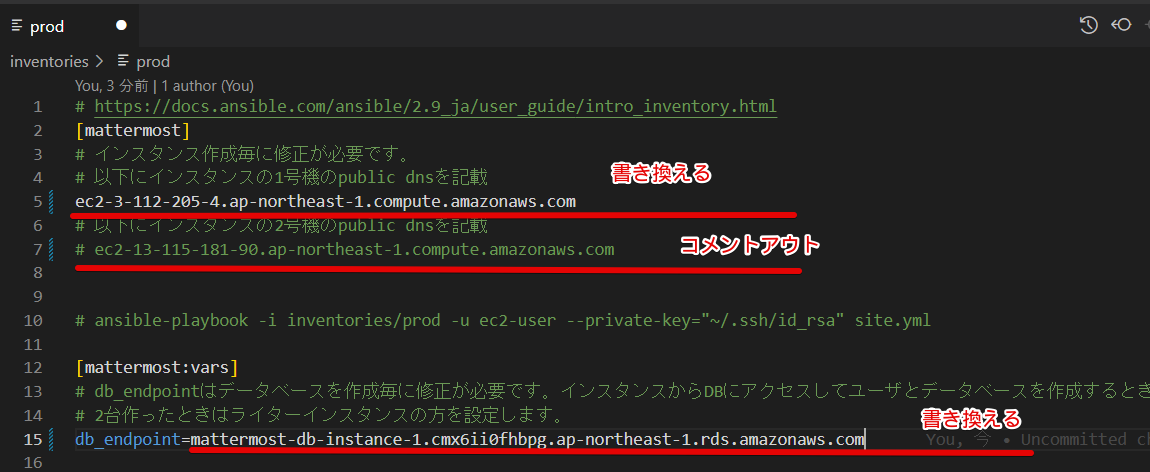
Task: Click the [mattermost:vars] section header
Action: (157, 367)
